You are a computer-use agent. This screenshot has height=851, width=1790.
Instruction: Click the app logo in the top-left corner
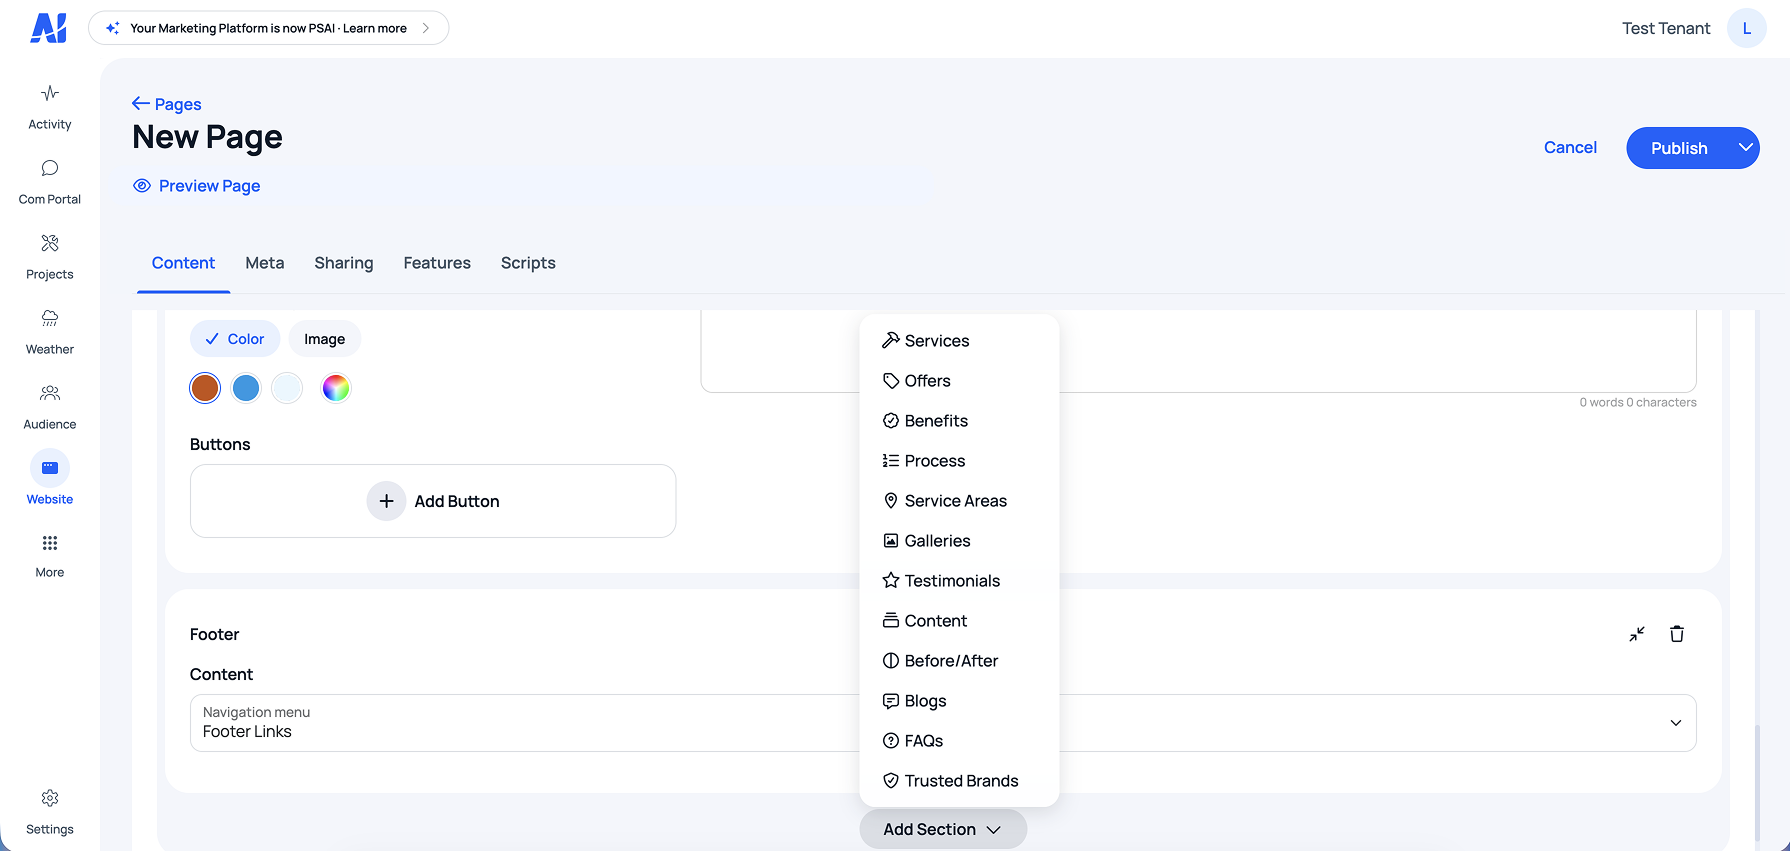49,28
